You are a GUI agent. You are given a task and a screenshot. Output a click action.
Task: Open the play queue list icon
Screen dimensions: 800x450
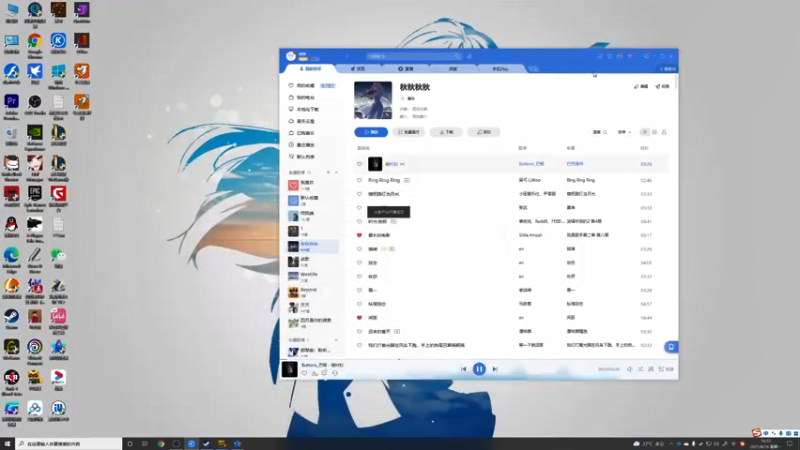click(x=665, y=369)
